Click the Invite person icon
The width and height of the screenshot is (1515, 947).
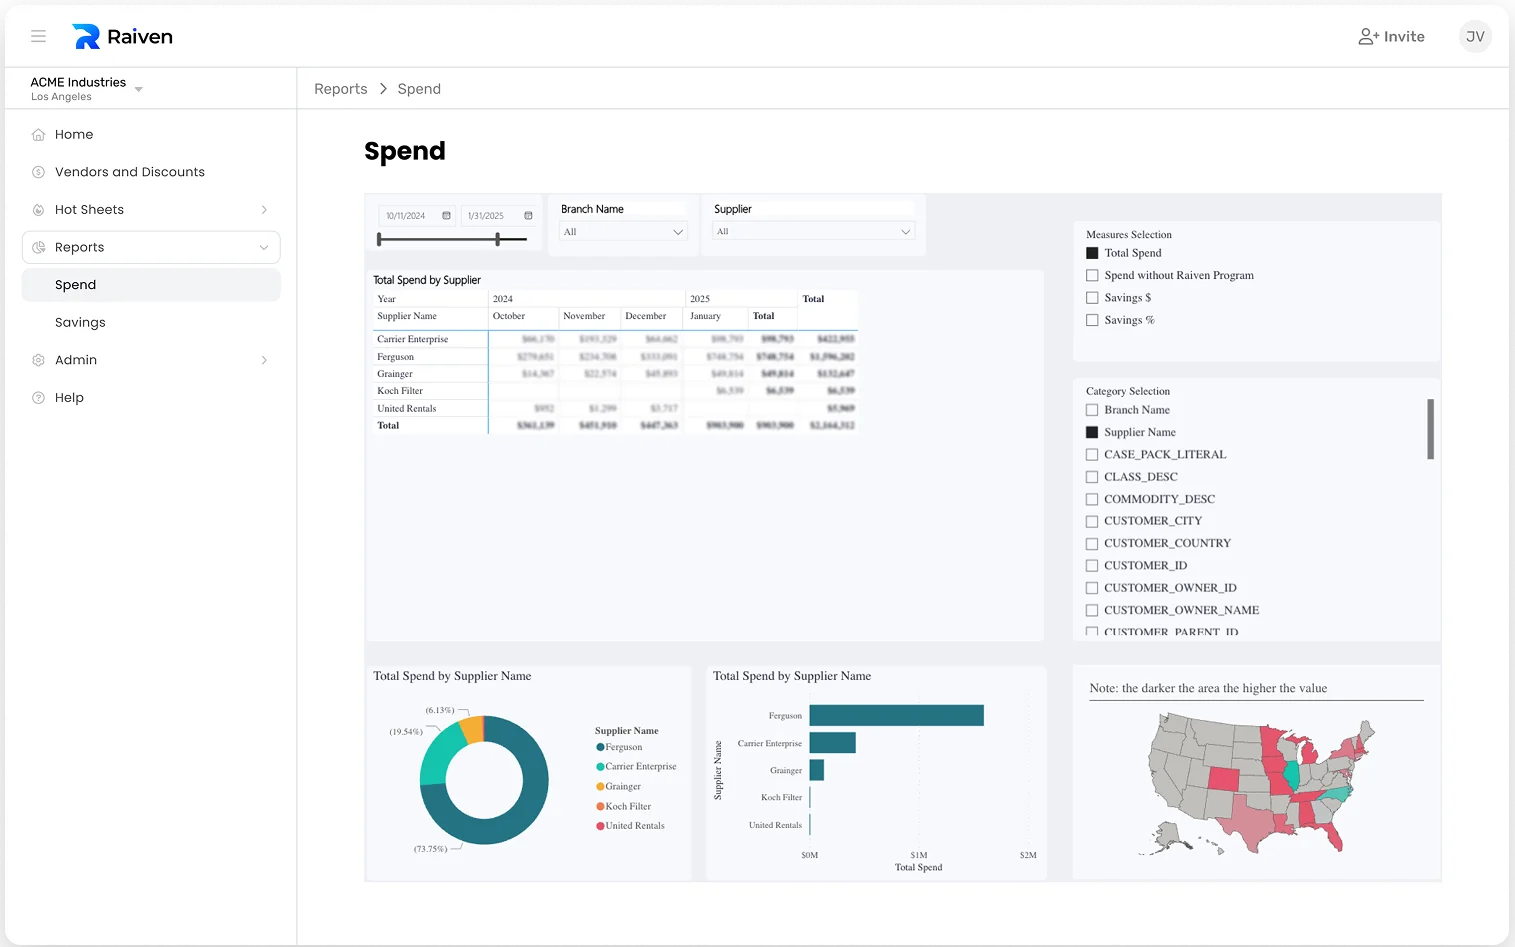[1368, 36]
